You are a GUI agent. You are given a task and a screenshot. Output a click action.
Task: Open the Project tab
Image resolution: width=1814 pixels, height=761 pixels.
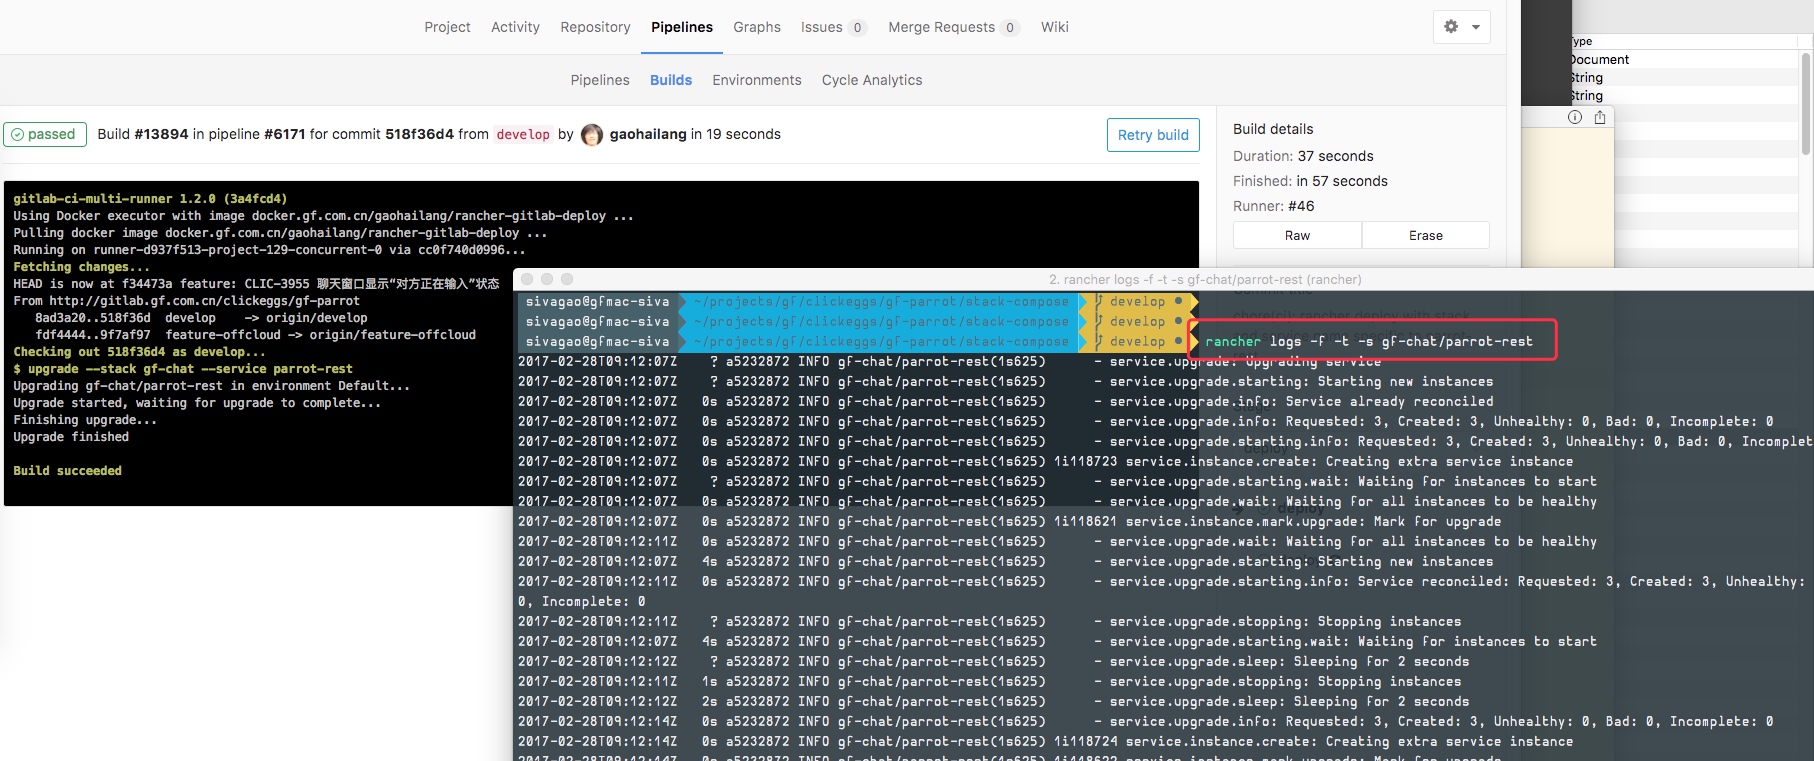(x=447, y=27)
